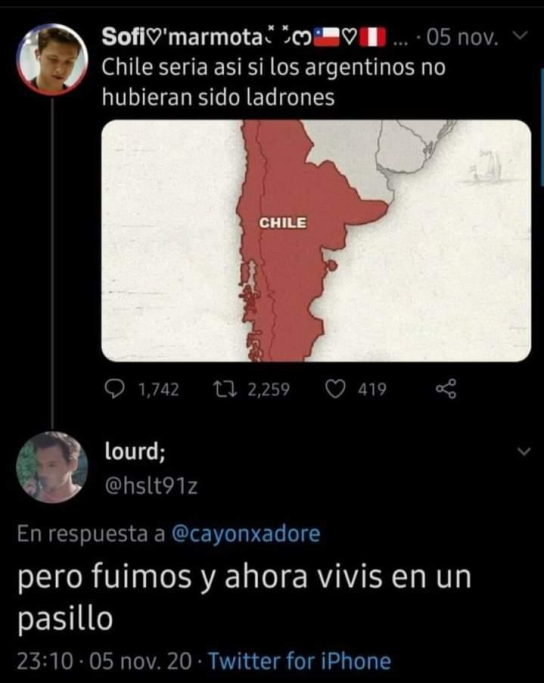Retweet the Chile map tweet
Screen dimensions: 544x683
[x=225, y=389]
